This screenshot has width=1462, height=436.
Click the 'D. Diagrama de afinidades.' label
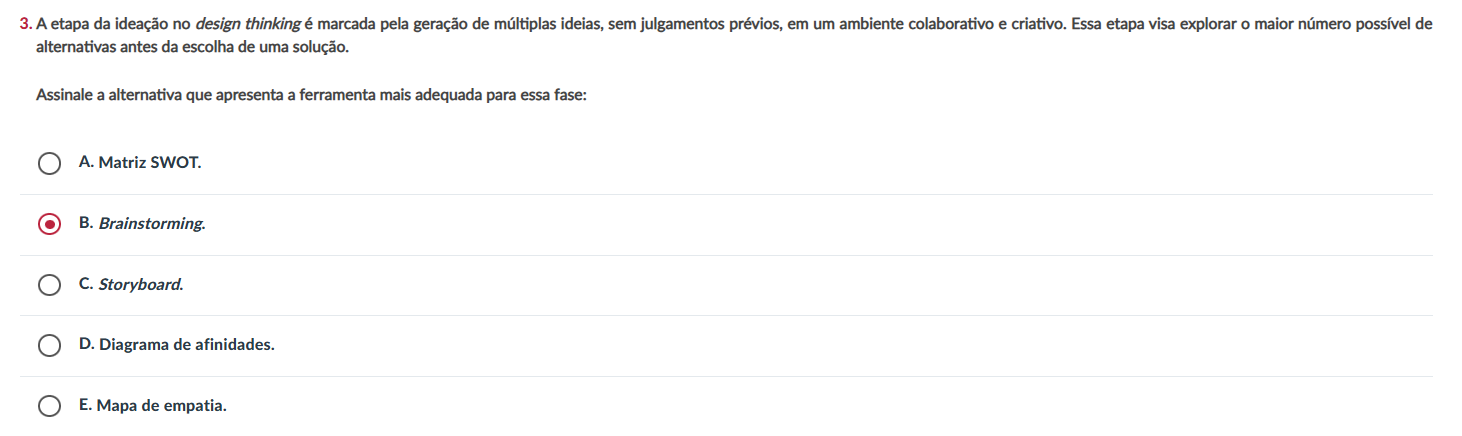pos(176,344)
